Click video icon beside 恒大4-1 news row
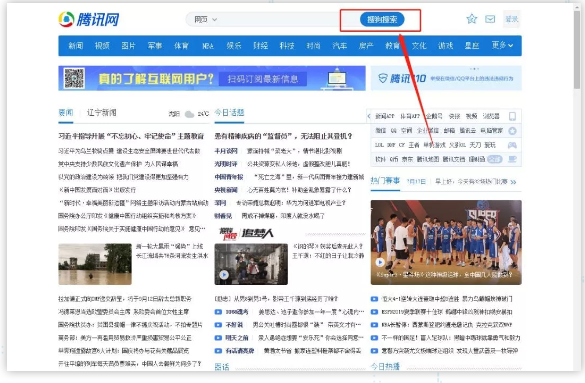585x383 pixels. pos(374,299)
